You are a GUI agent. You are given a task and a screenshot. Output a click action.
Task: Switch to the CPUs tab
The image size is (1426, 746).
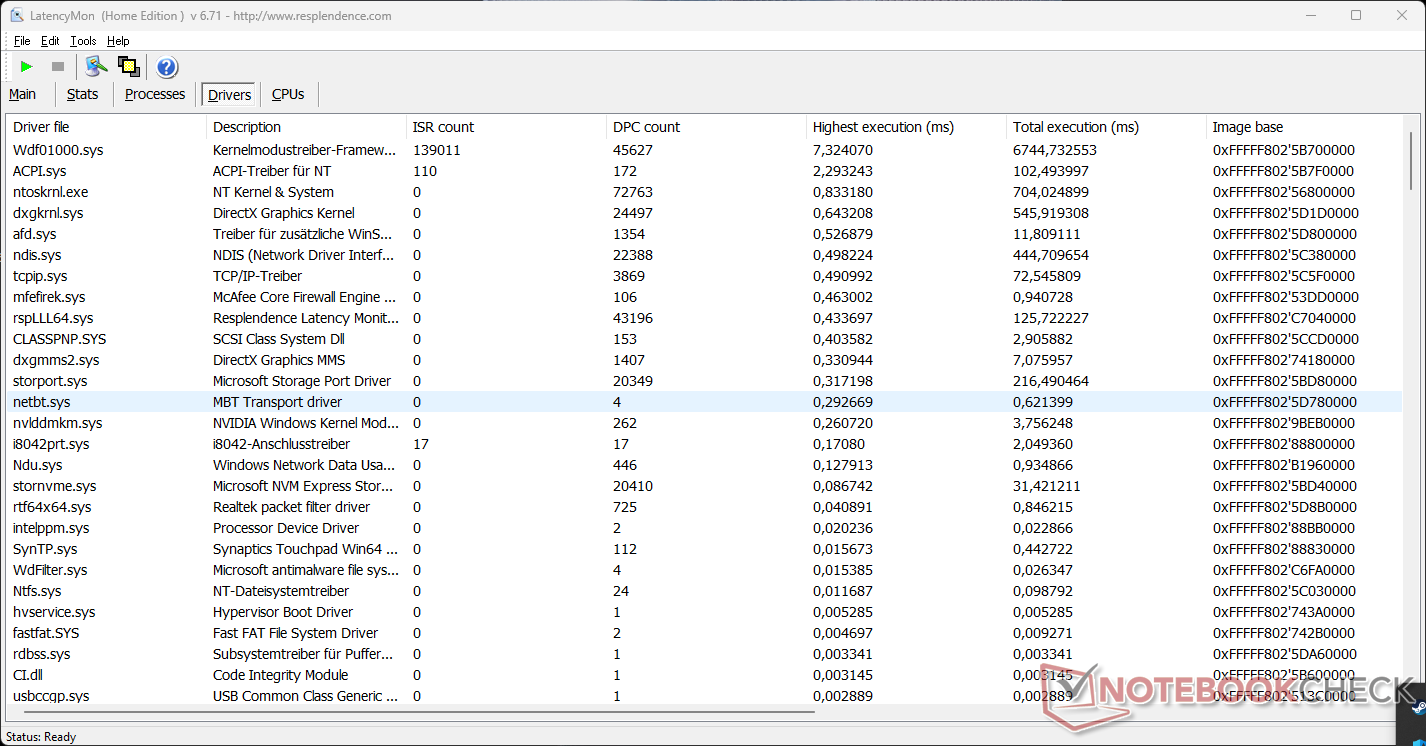[288, 94]
